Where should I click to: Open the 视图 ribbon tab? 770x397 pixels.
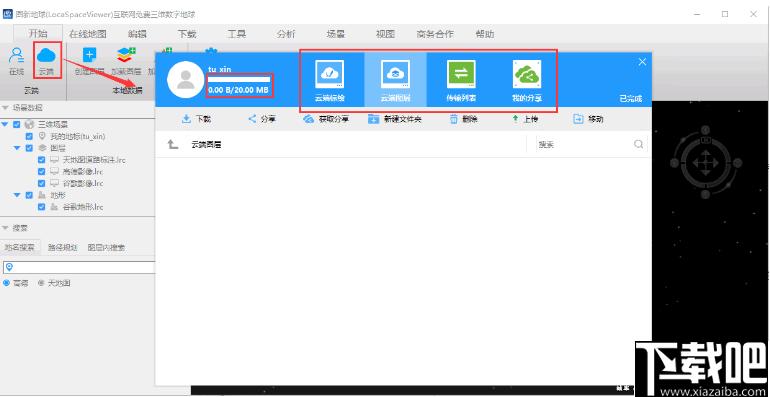[x=385, y=34]
